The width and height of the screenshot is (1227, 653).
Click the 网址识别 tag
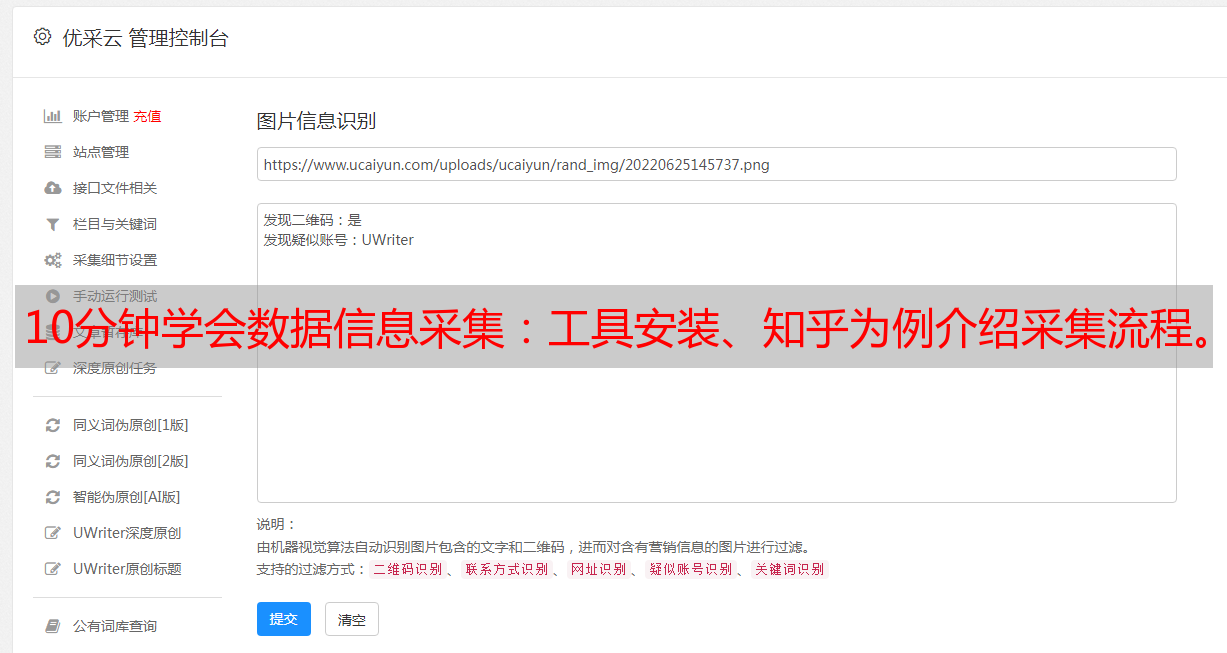click(598, 569)
